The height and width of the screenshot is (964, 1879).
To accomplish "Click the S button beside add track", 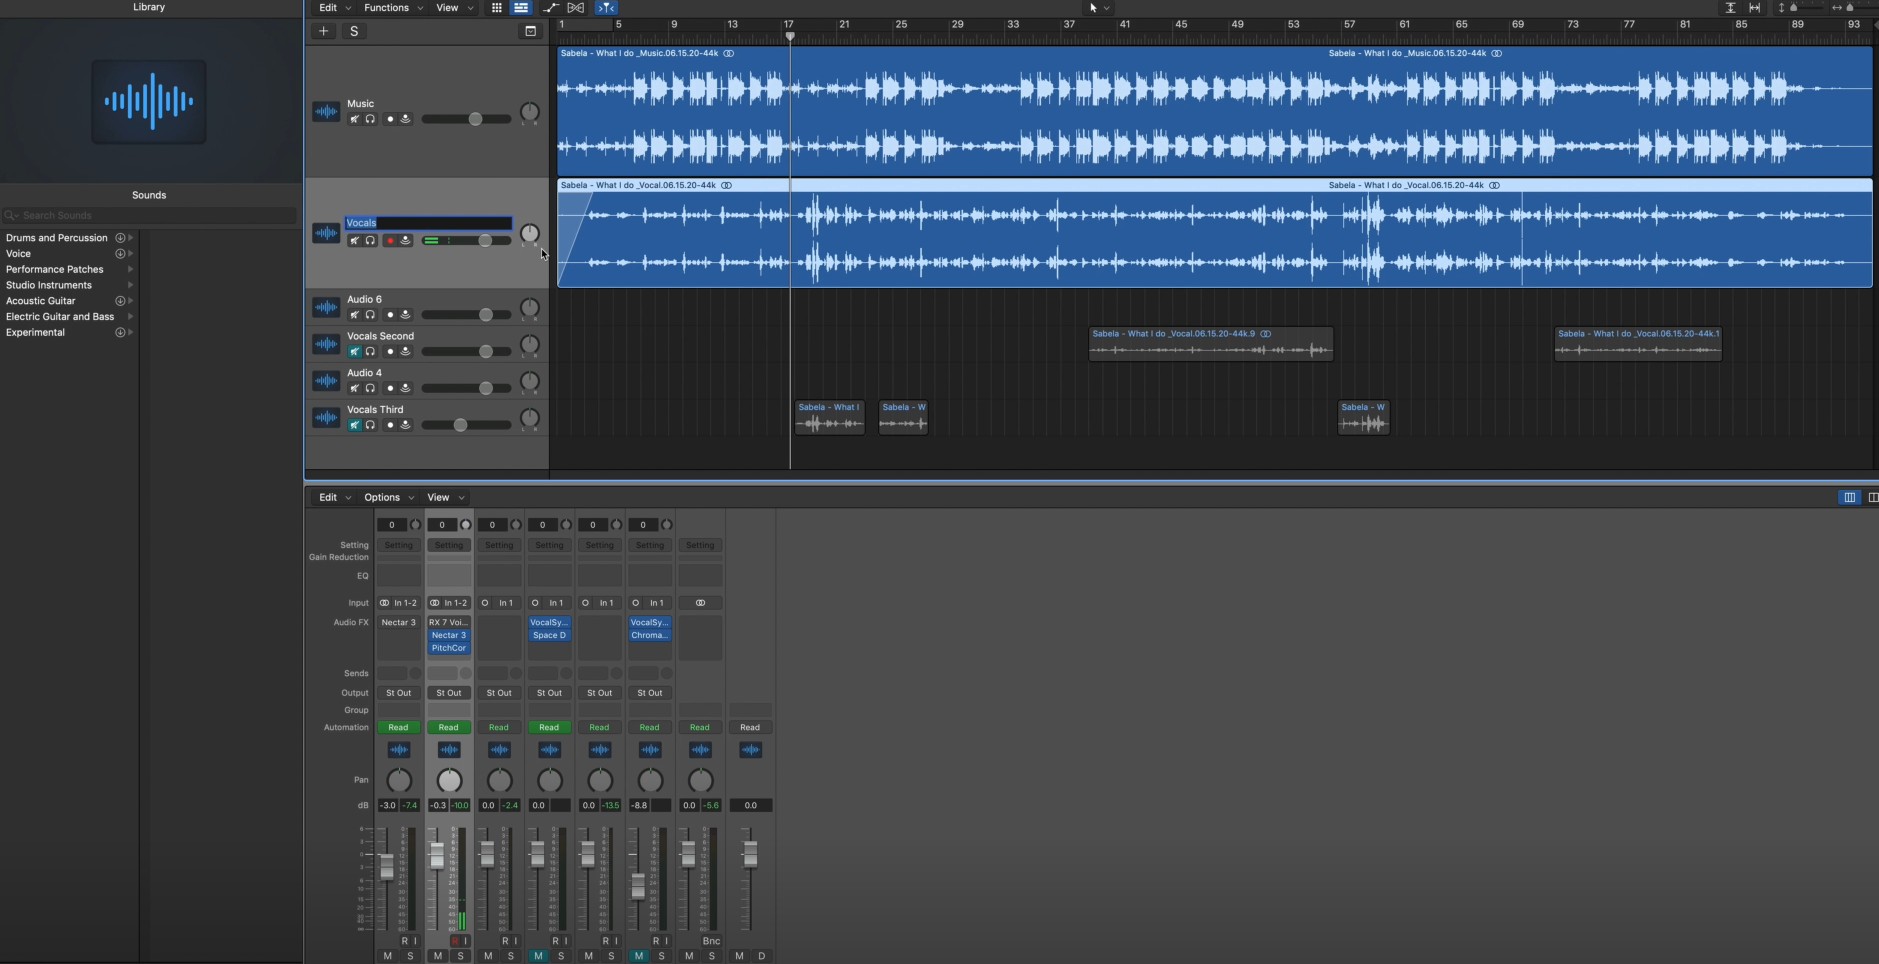I will pos(354,31).
